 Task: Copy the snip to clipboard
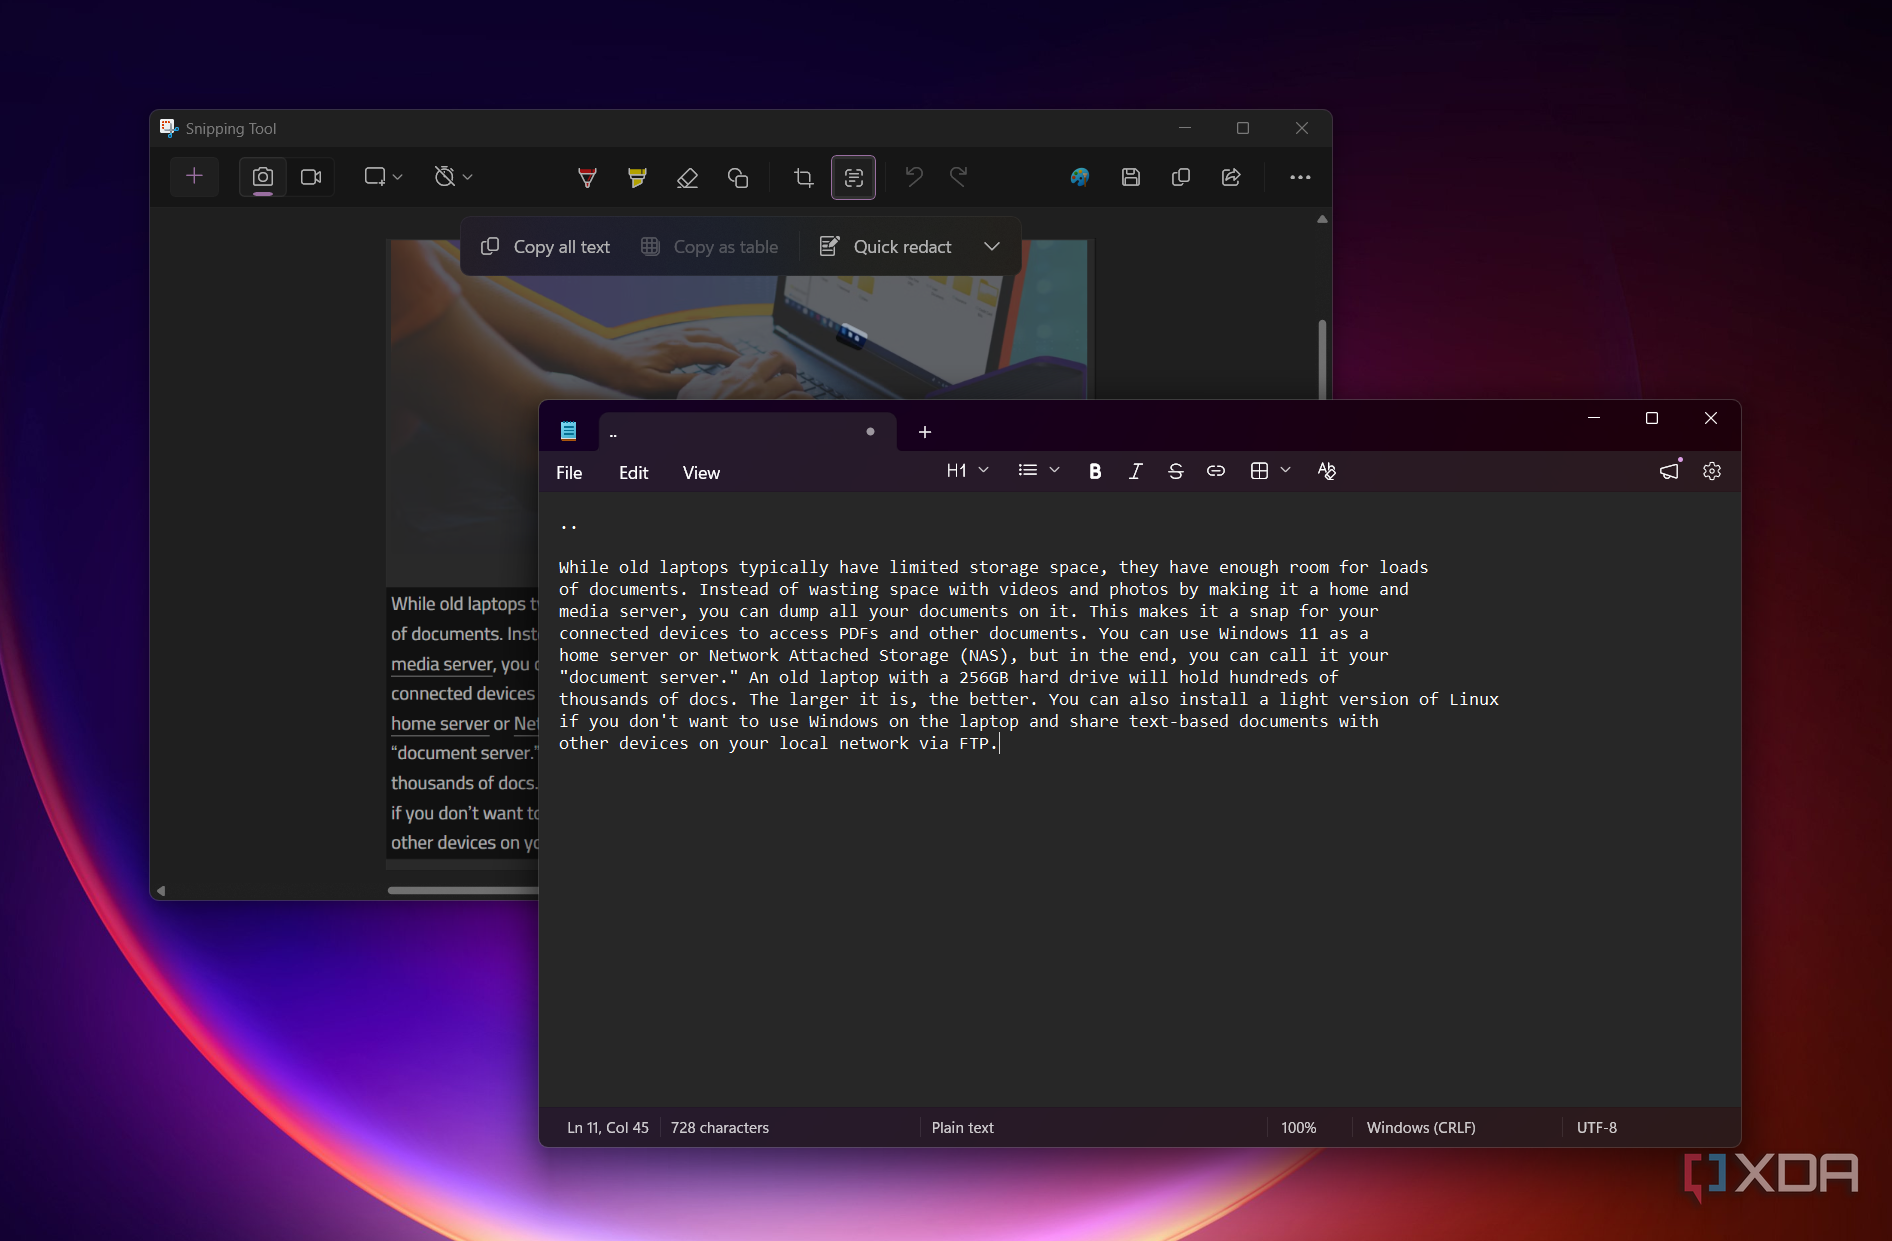(x=1180, y=177)
